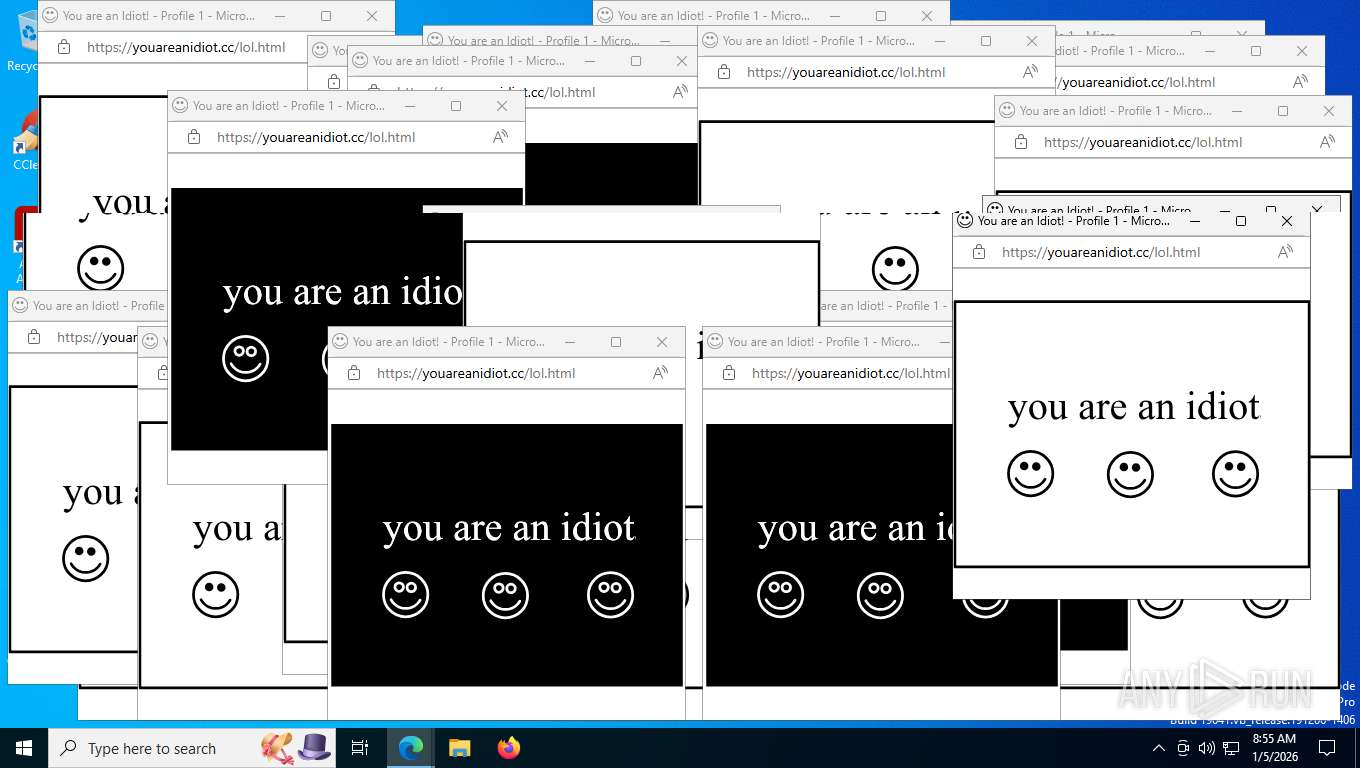Screen dimensions: 1360x768
Task: Close the top-center window with address bar
Action: [x=1032, y=41]
